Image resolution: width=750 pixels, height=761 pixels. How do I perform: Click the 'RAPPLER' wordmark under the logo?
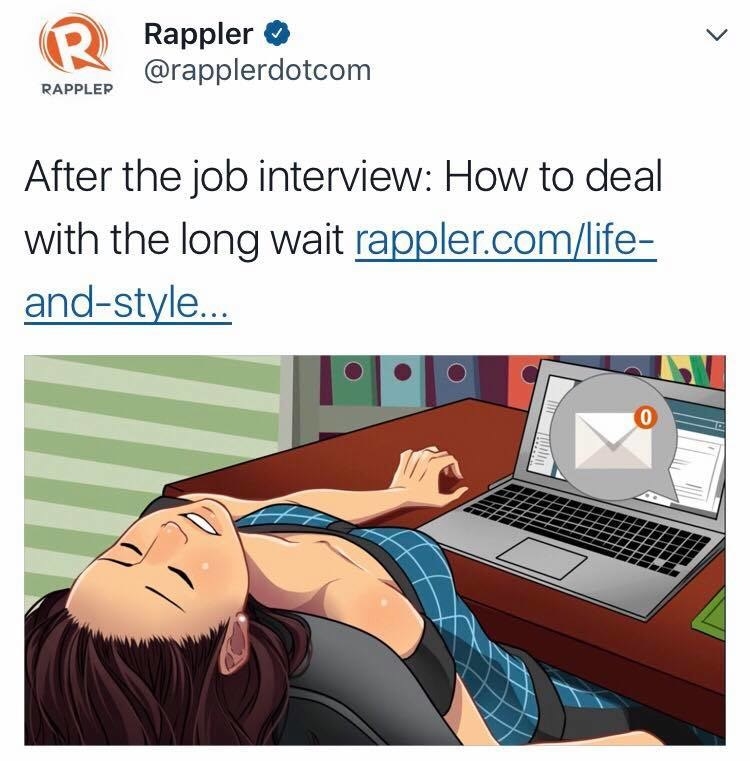pyautogui.click(x=77, y=89)
